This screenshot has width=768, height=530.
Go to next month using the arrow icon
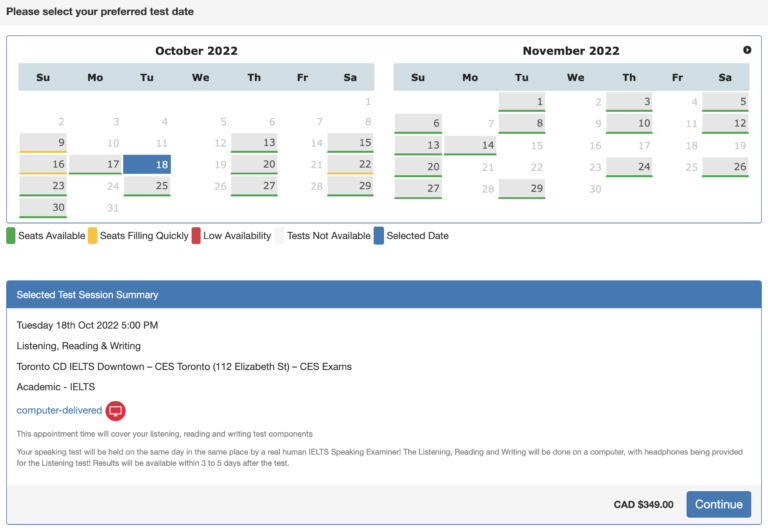[747, 50]
